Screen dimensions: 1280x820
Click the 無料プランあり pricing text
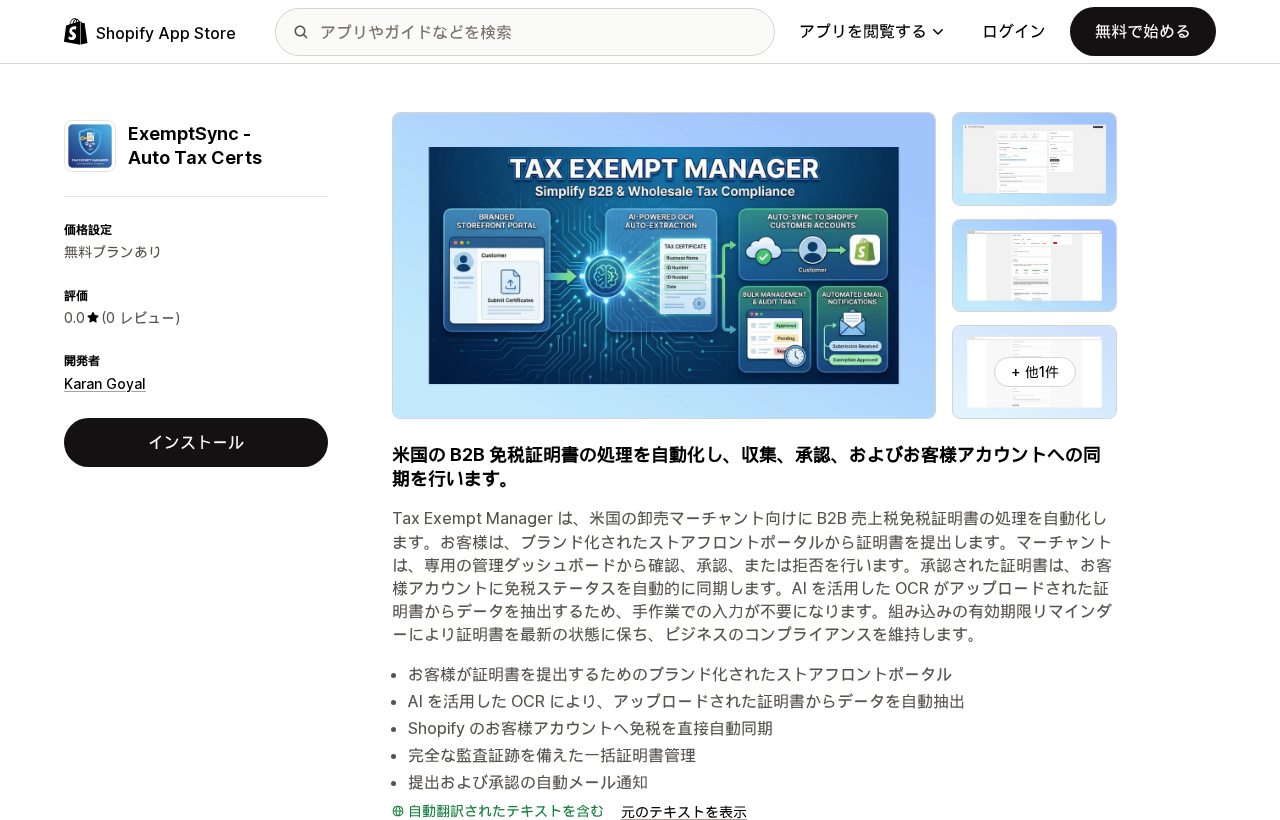click(113, 252)
